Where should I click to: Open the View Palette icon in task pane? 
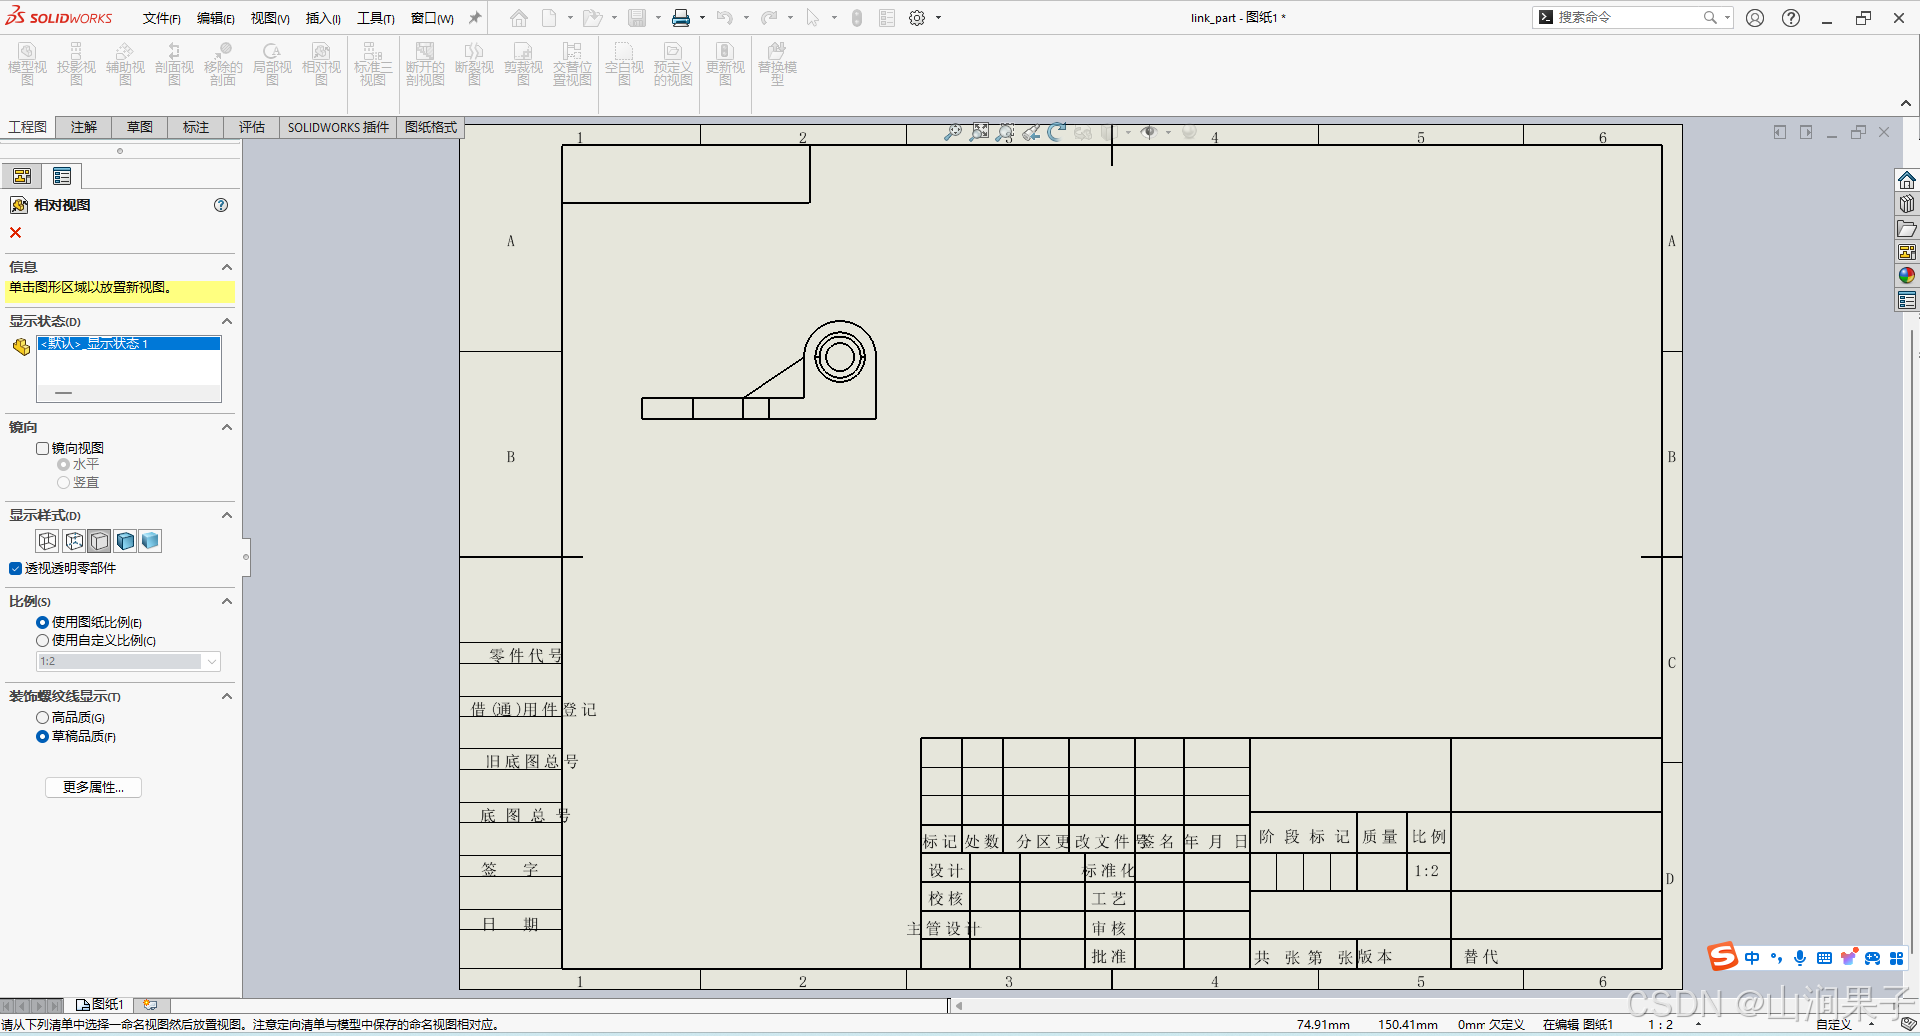[1907, 252]
